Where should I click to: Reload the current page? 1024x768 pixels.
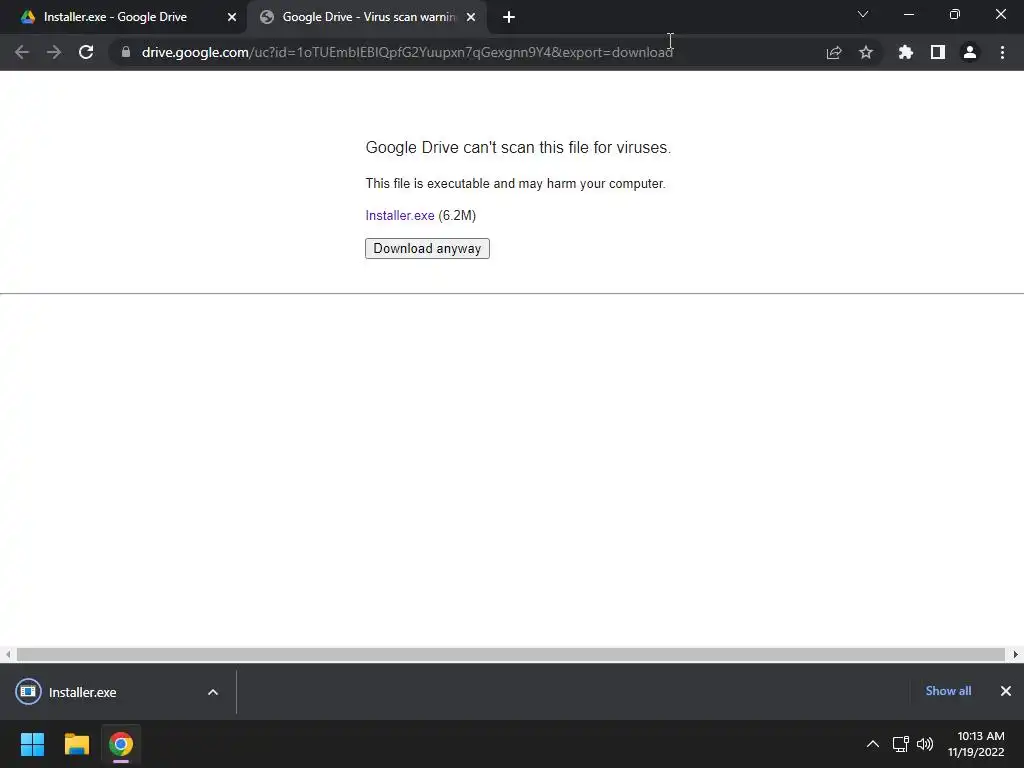(x=86, y=52)
